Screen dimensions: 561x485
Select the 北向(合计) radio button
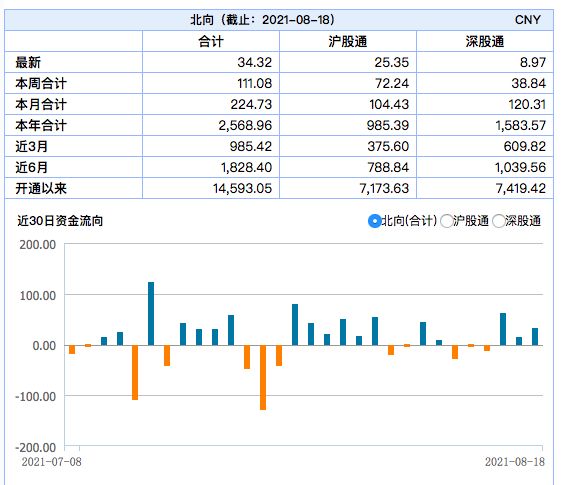[375, 221]
